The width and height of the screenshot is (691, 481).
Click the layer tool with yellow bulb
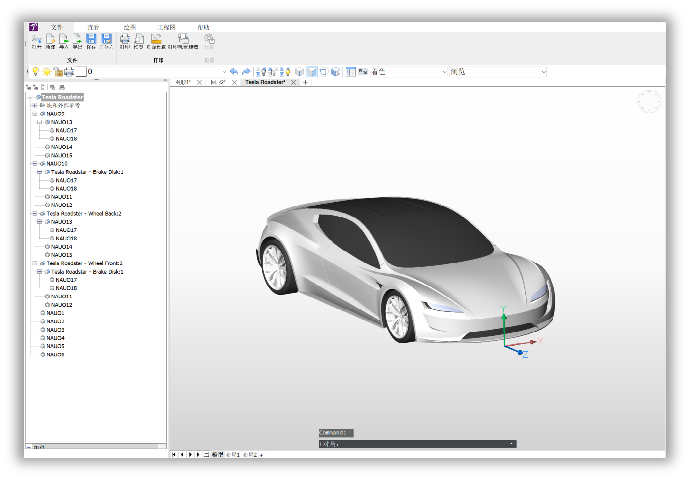click(x=285, y=71)
